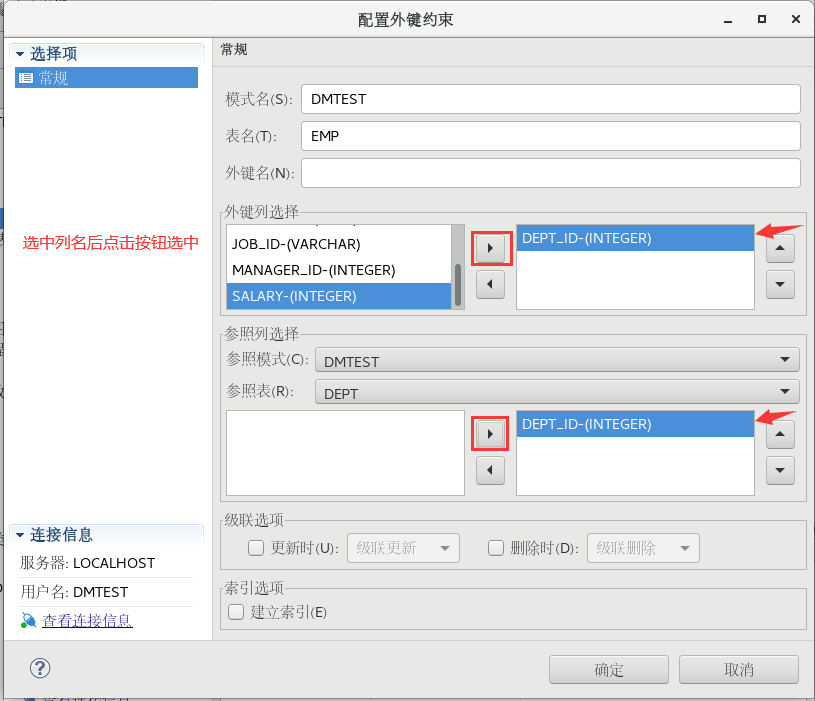Check the 建立索引(E) option
This screenshot has width=815, height=701.
pos(235,612)
